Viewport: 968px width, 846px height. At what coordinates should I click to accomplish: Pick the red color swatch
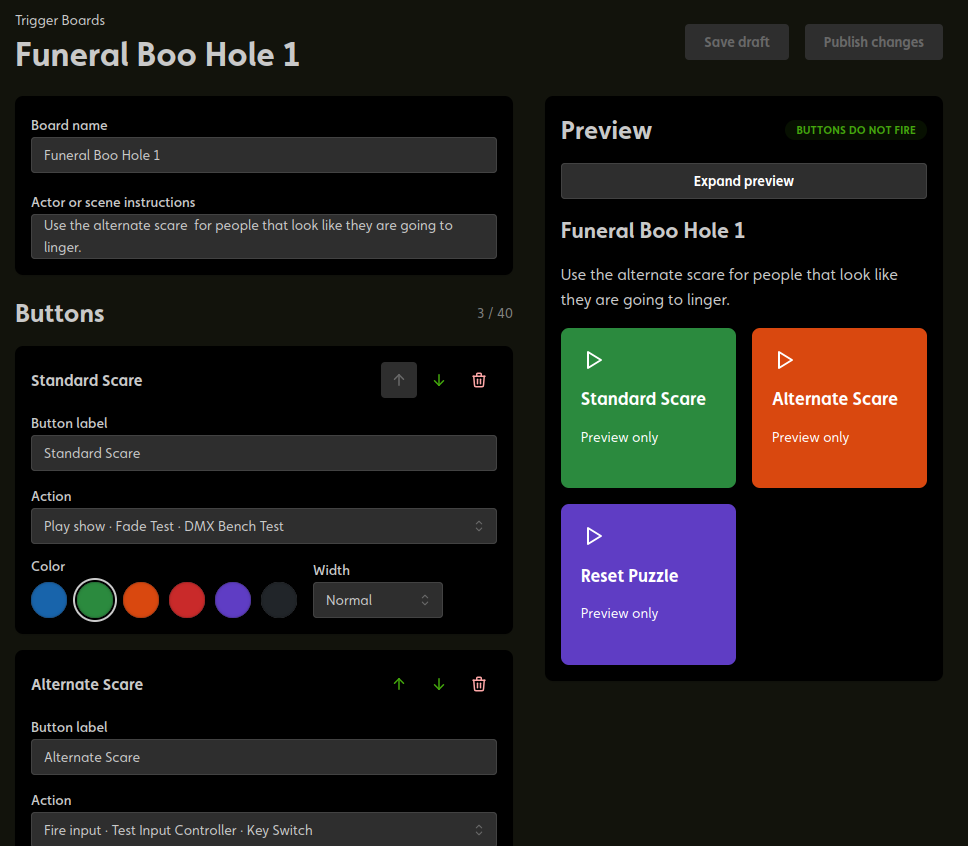click(187, 600)
